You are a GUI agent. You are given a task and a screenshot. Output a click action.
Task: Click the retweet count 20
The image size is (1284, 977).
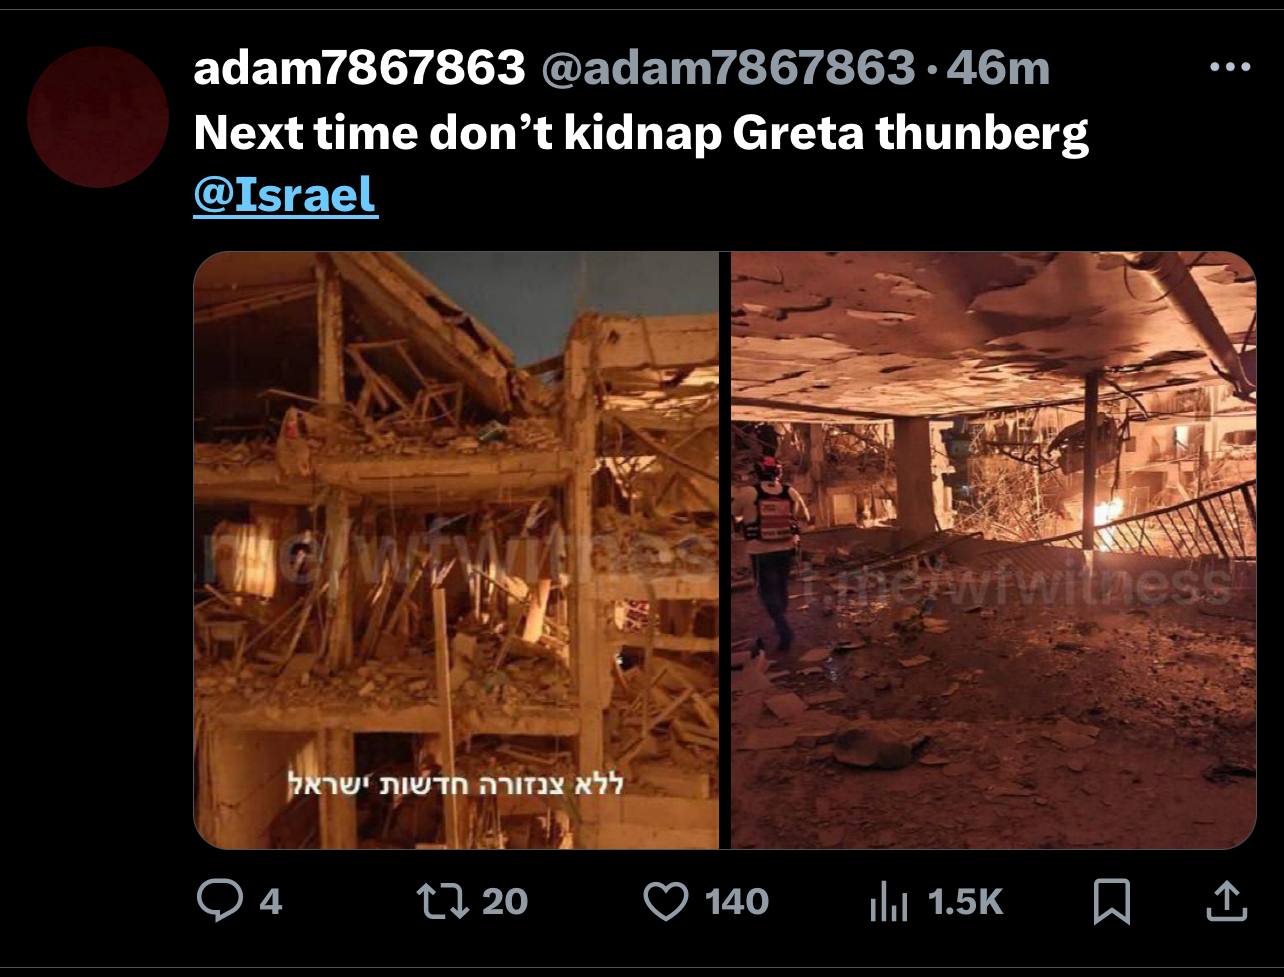pos(505,902)
